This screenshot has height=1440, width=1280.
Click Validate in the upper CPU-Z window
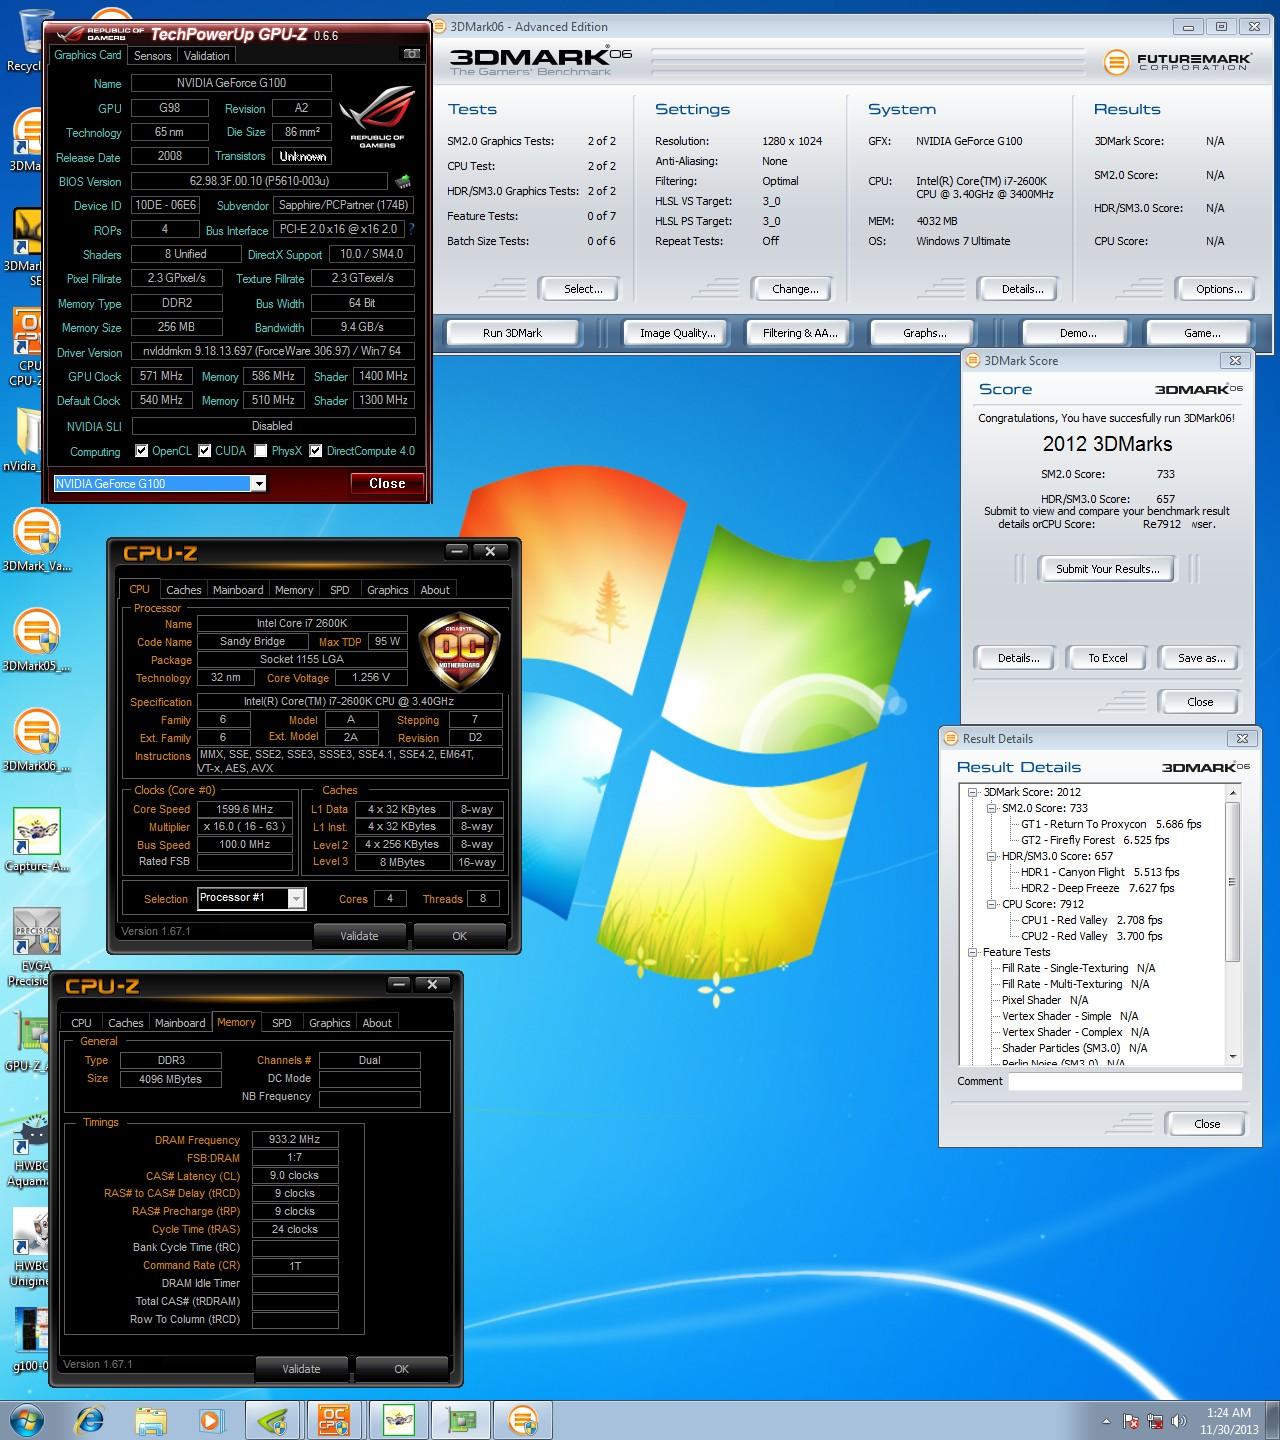pyautogui.click(x=359, y=936)
